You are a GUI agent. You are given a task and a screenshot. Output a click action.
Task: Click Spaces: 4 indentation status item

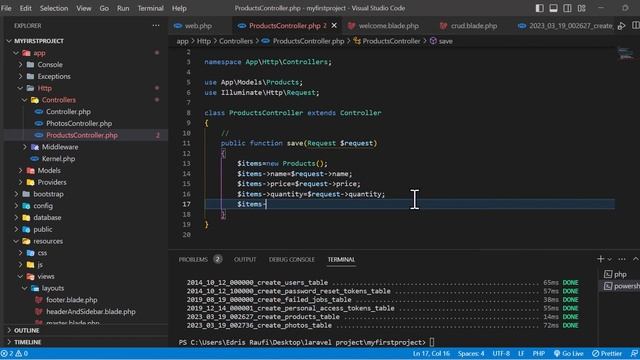click(471, 354)
